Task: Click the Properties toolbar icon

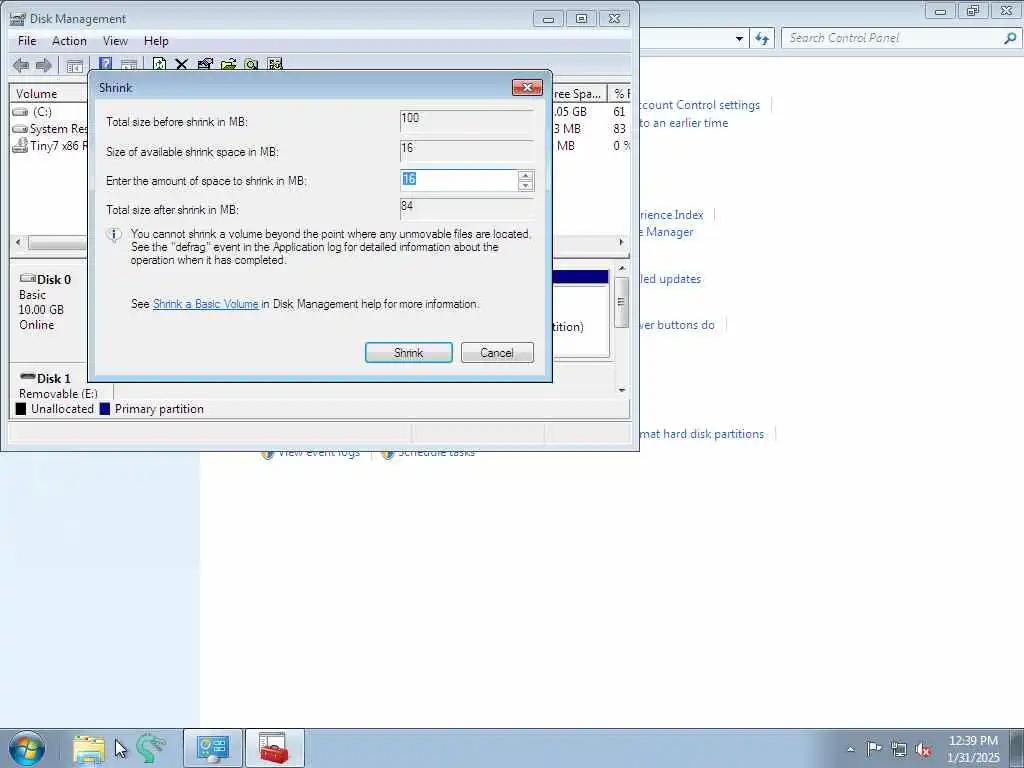Action: 205,64
